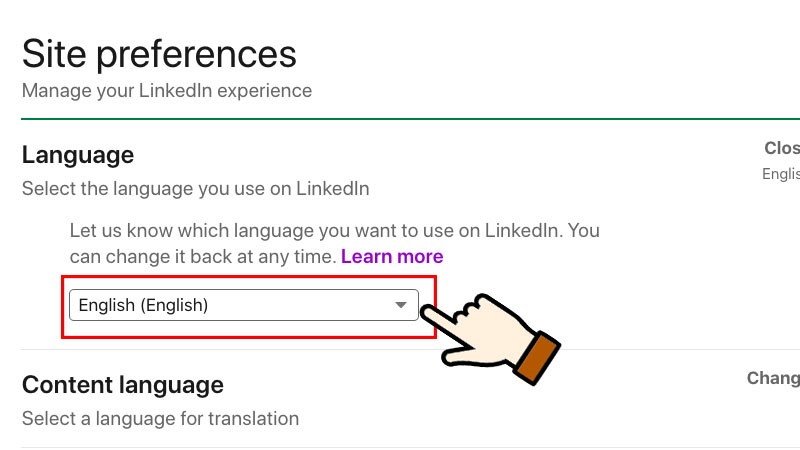Image resolution: width=800 pixels, height=450 pixels.
Task: Click the Site preferences page title
Action: [x=160, y=53]
